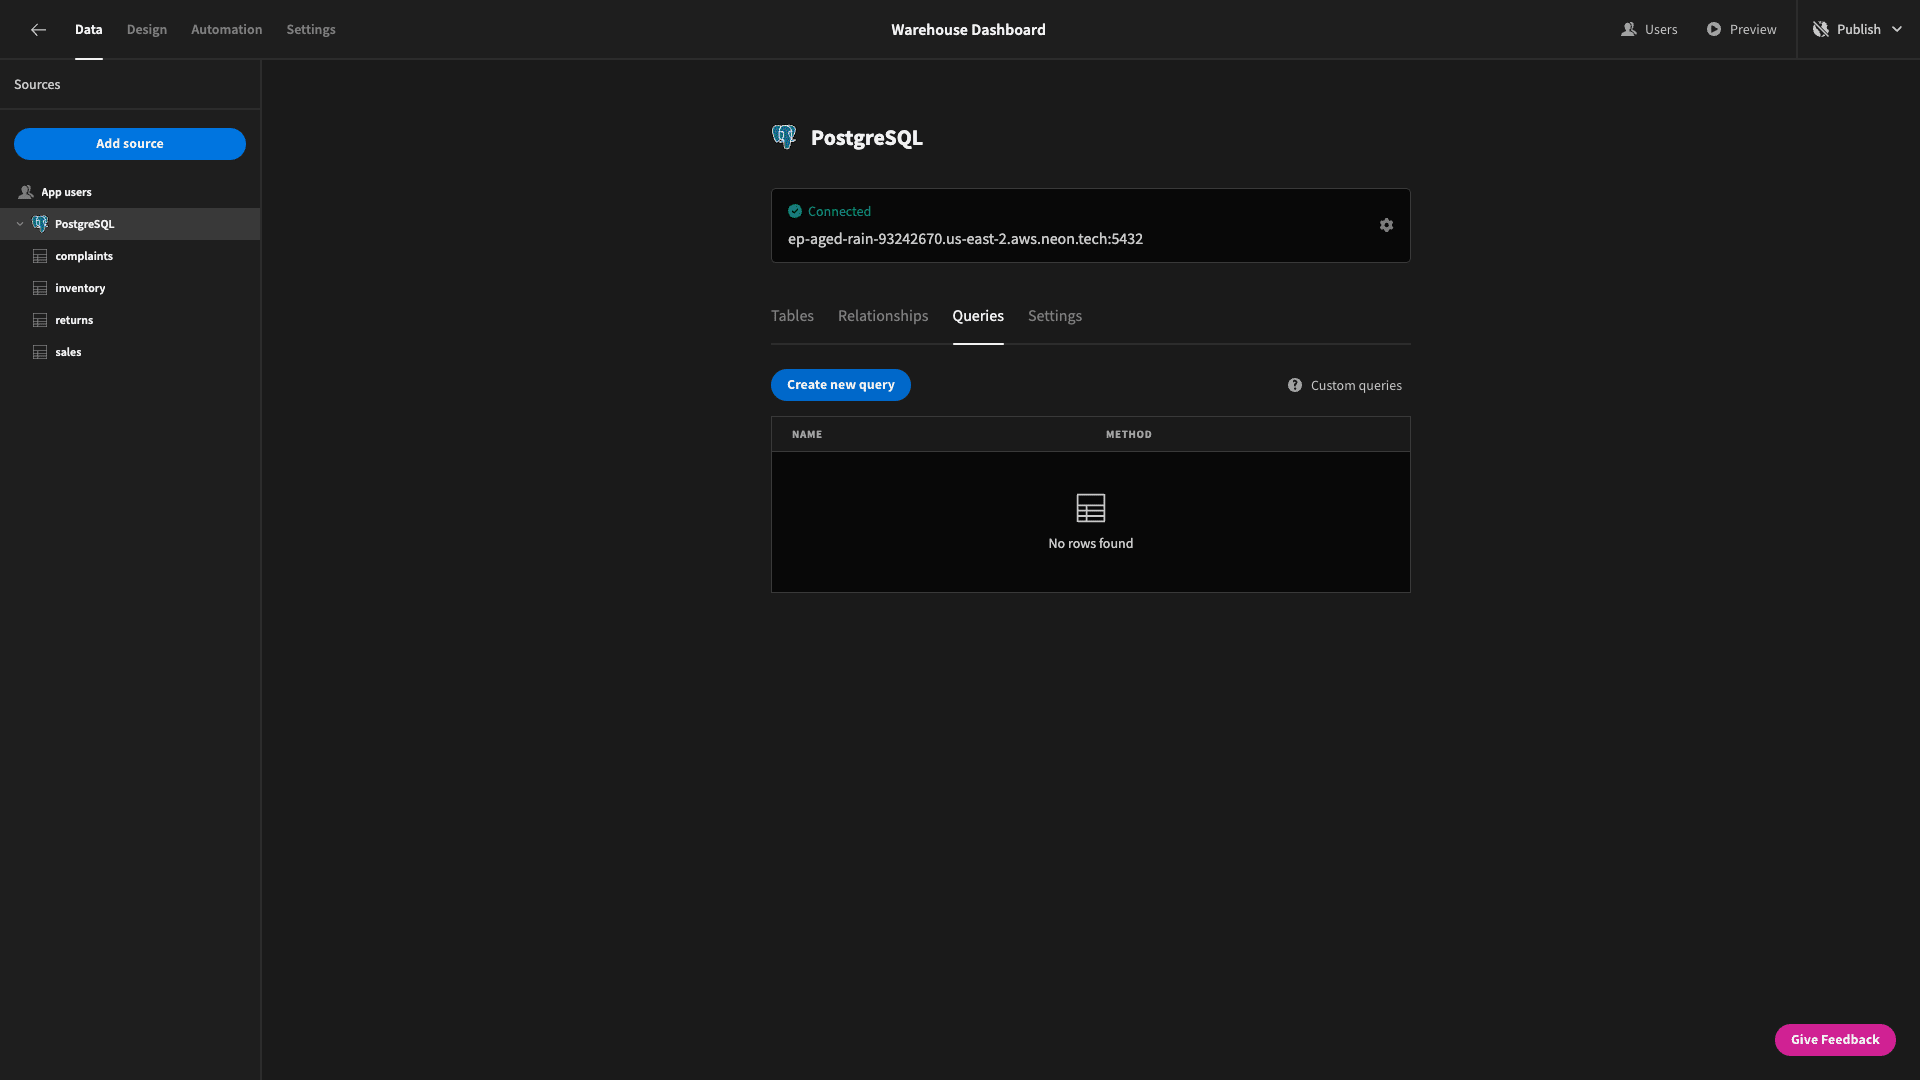Open the returns table
This screenshot has width=1920, height=1080.
130,320
